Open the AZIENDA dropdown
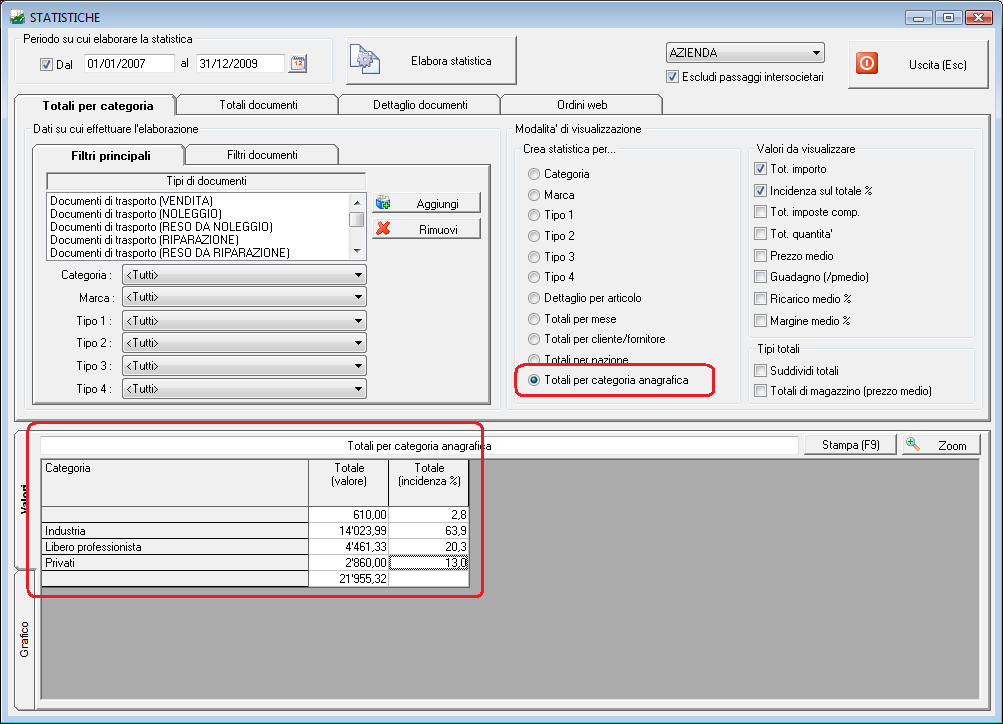The image size is (1003, 724). (x=745, y=52)
